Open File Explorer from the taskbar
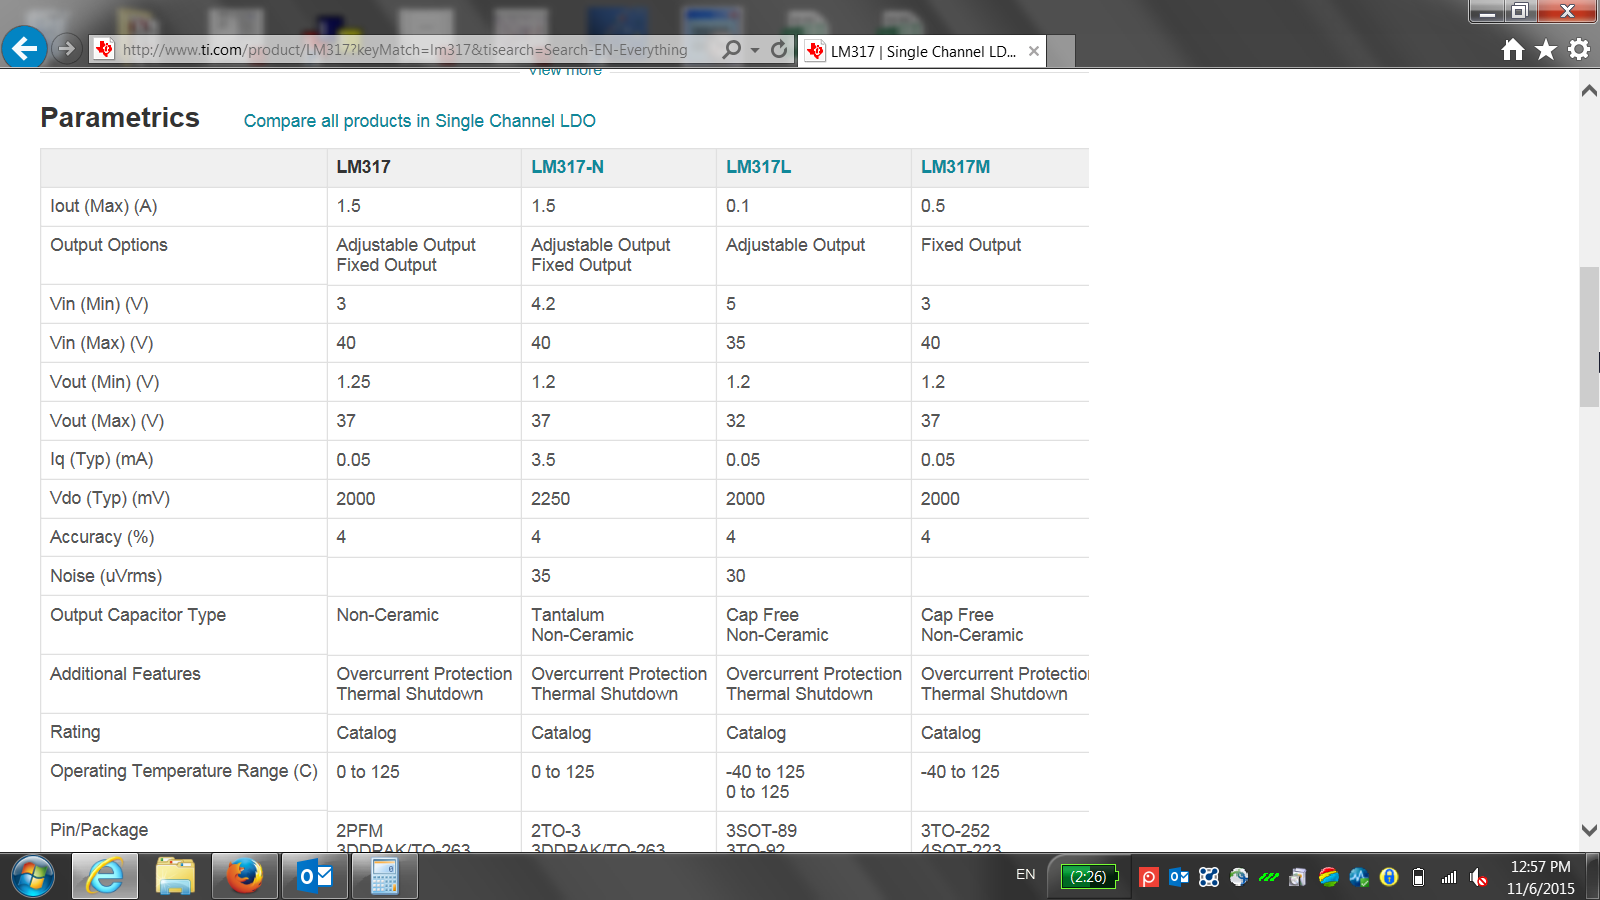 (175, 877)
